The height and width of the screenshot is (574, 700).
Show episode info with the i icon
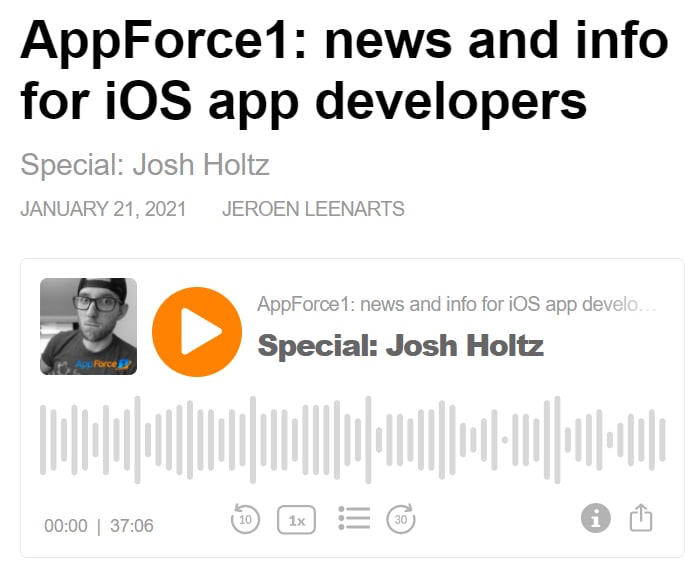tap(596, 518)
